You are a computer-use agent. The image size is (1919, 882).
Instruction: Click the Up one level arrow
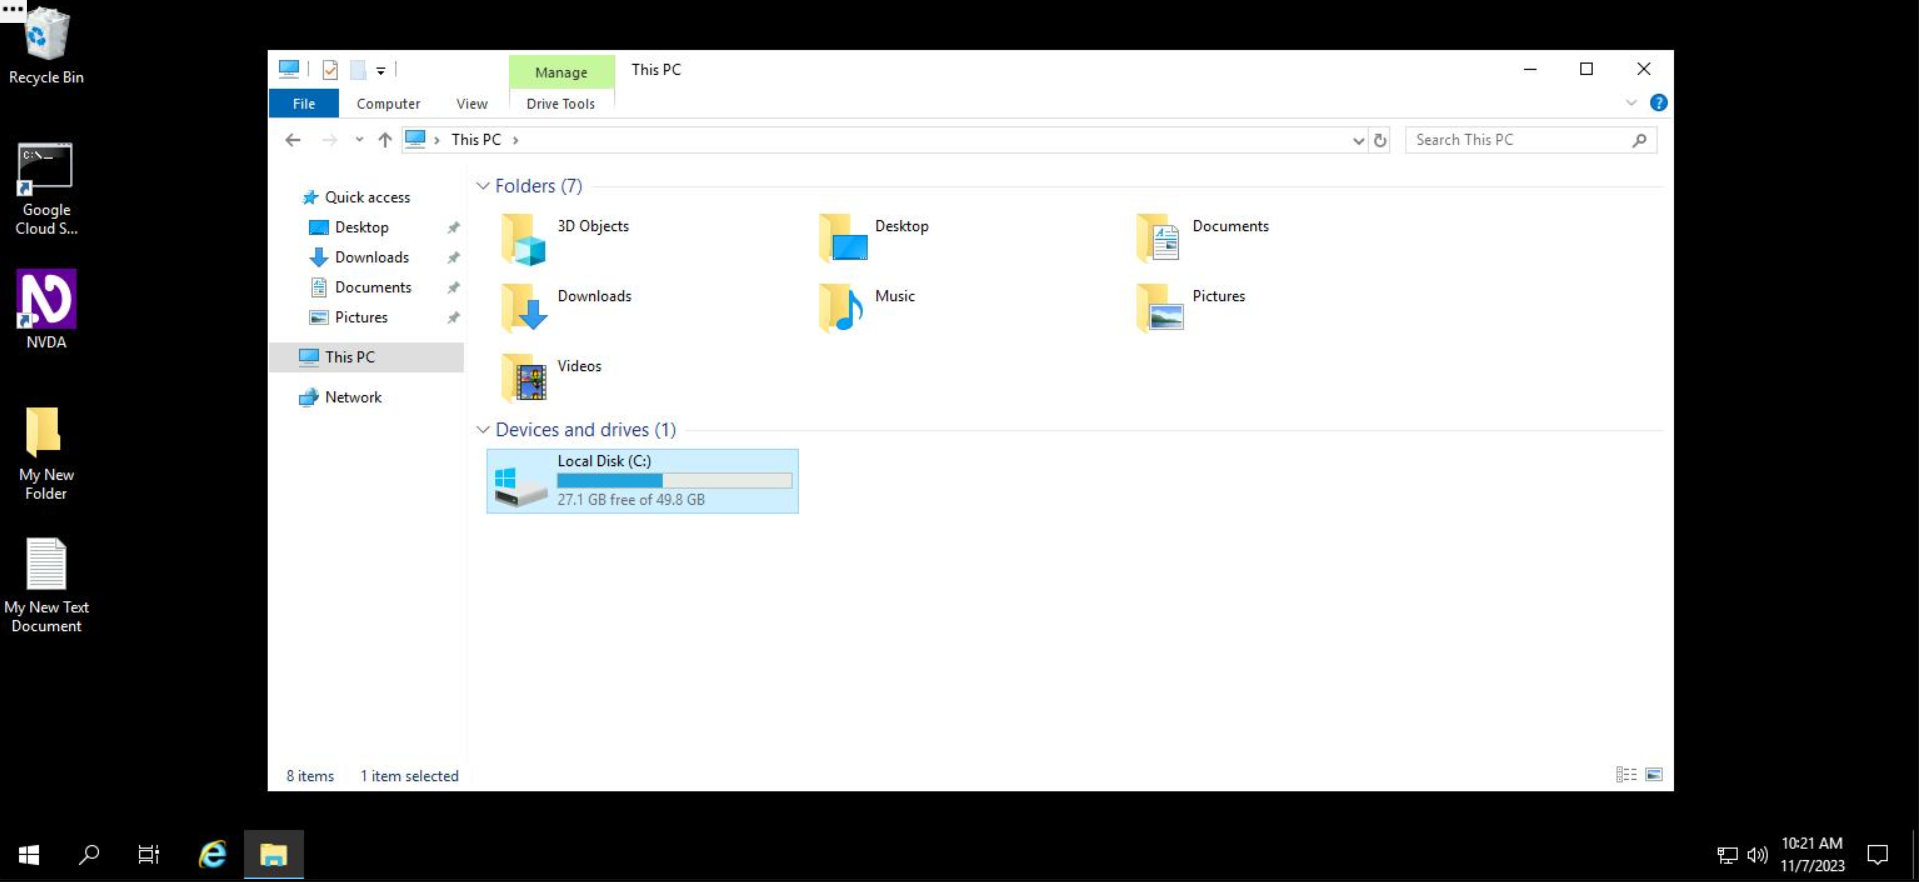[385, 140]
